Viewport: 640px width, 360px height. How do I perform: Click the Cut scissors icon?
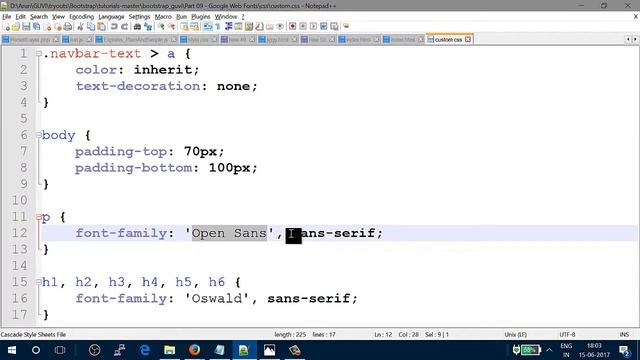click(x=80, y=27)
